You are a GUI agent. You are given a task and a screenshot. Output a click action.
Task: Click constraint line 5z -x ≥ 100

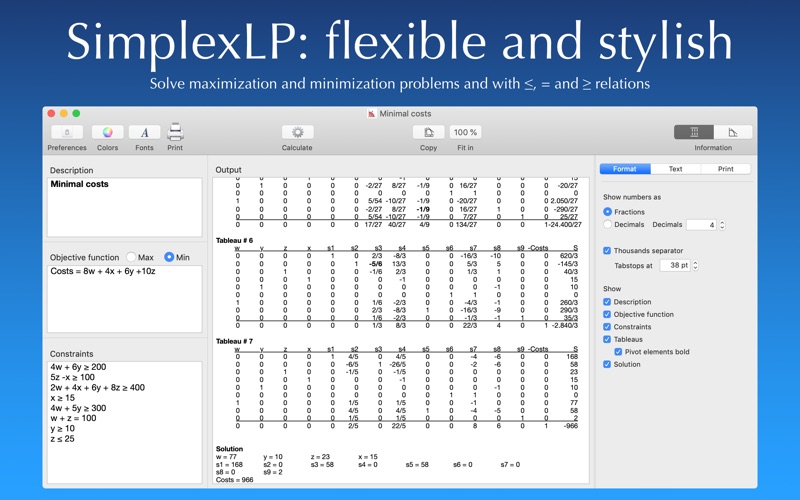click(72, 378)
